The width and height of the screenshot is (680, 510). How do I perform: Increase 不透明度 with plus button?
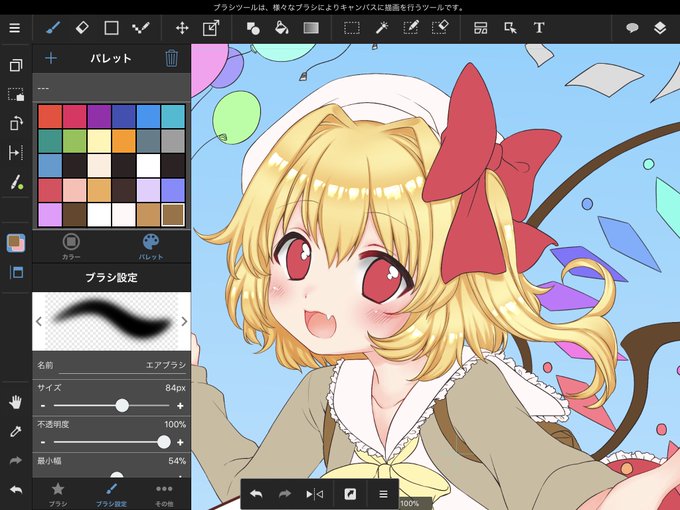click(180, 442)
